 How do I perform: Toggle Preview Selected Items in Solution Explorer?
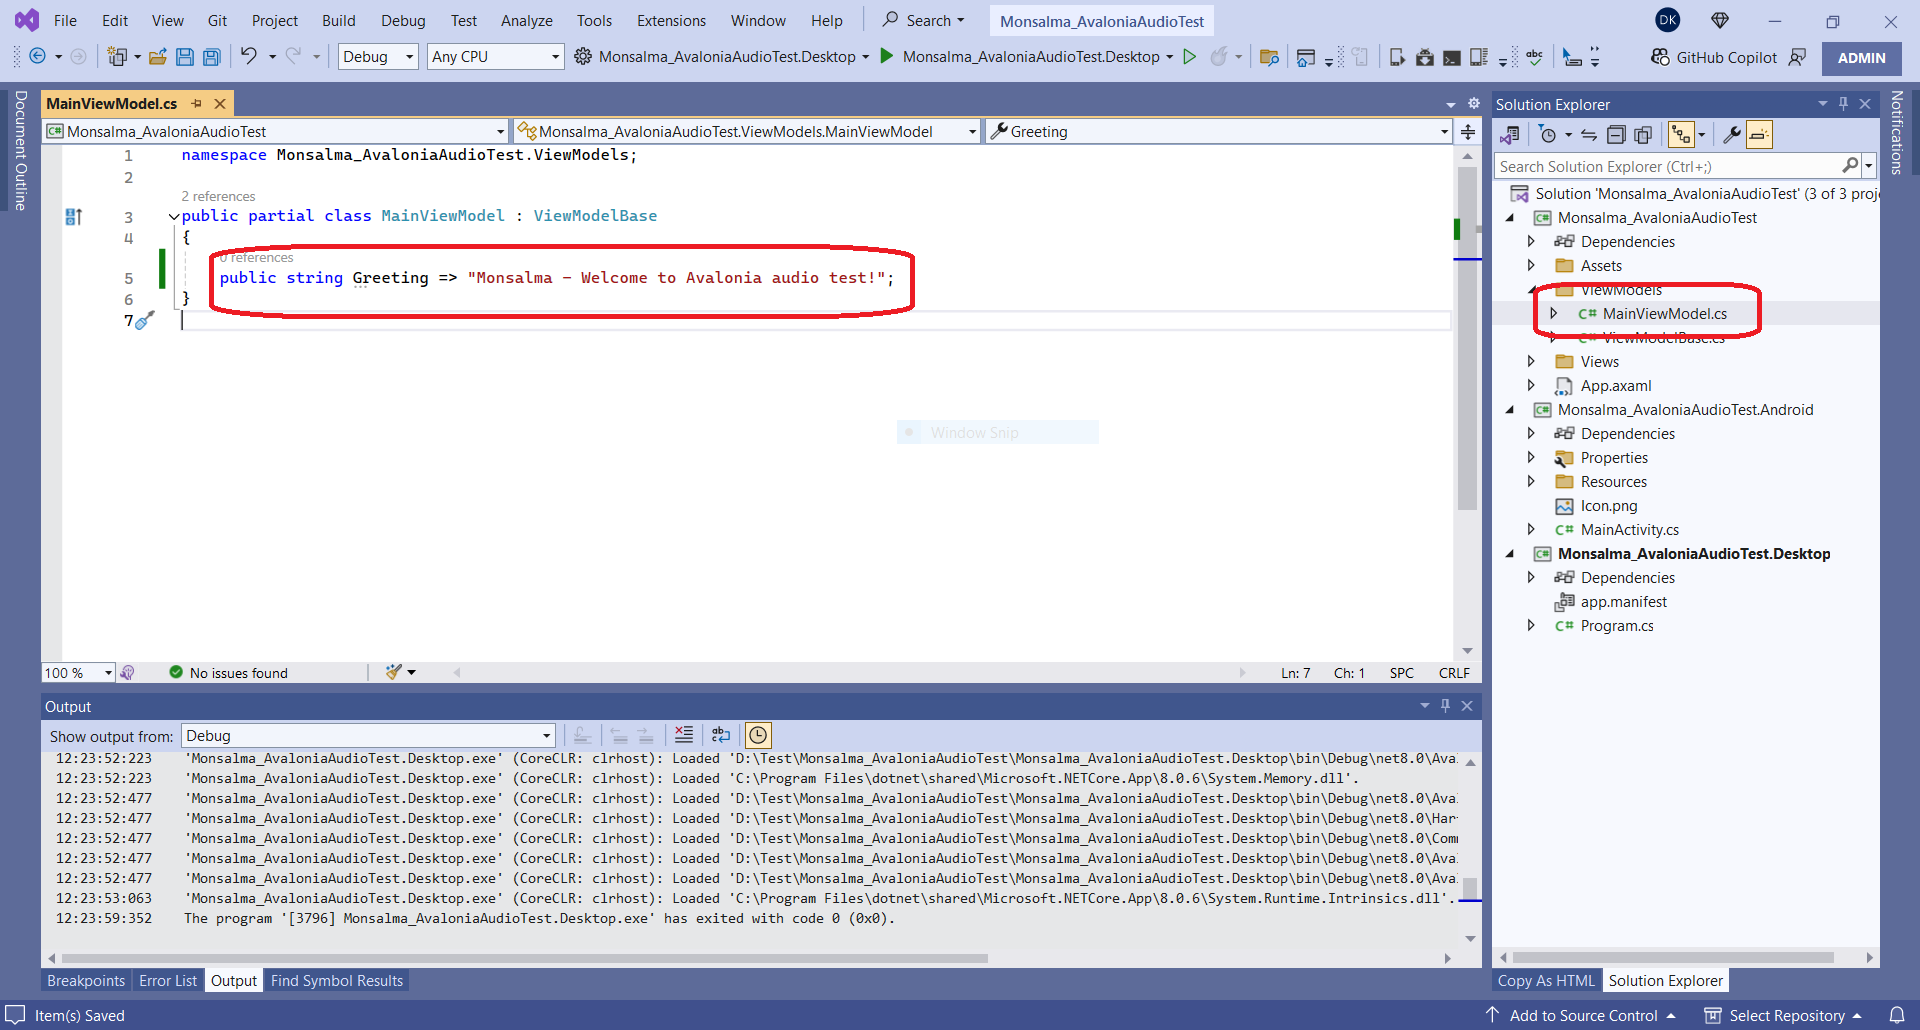[x=1760, y=135]
